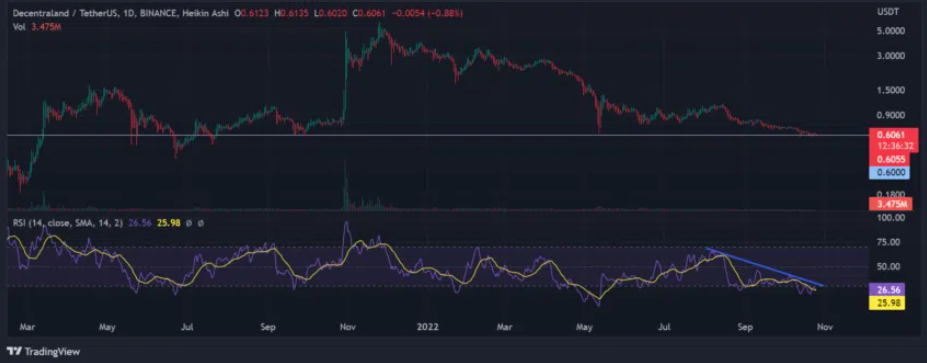927x363 pixels.
Task: Click the 50.00 RSI axis label
Action: click(x=889, y=267)
